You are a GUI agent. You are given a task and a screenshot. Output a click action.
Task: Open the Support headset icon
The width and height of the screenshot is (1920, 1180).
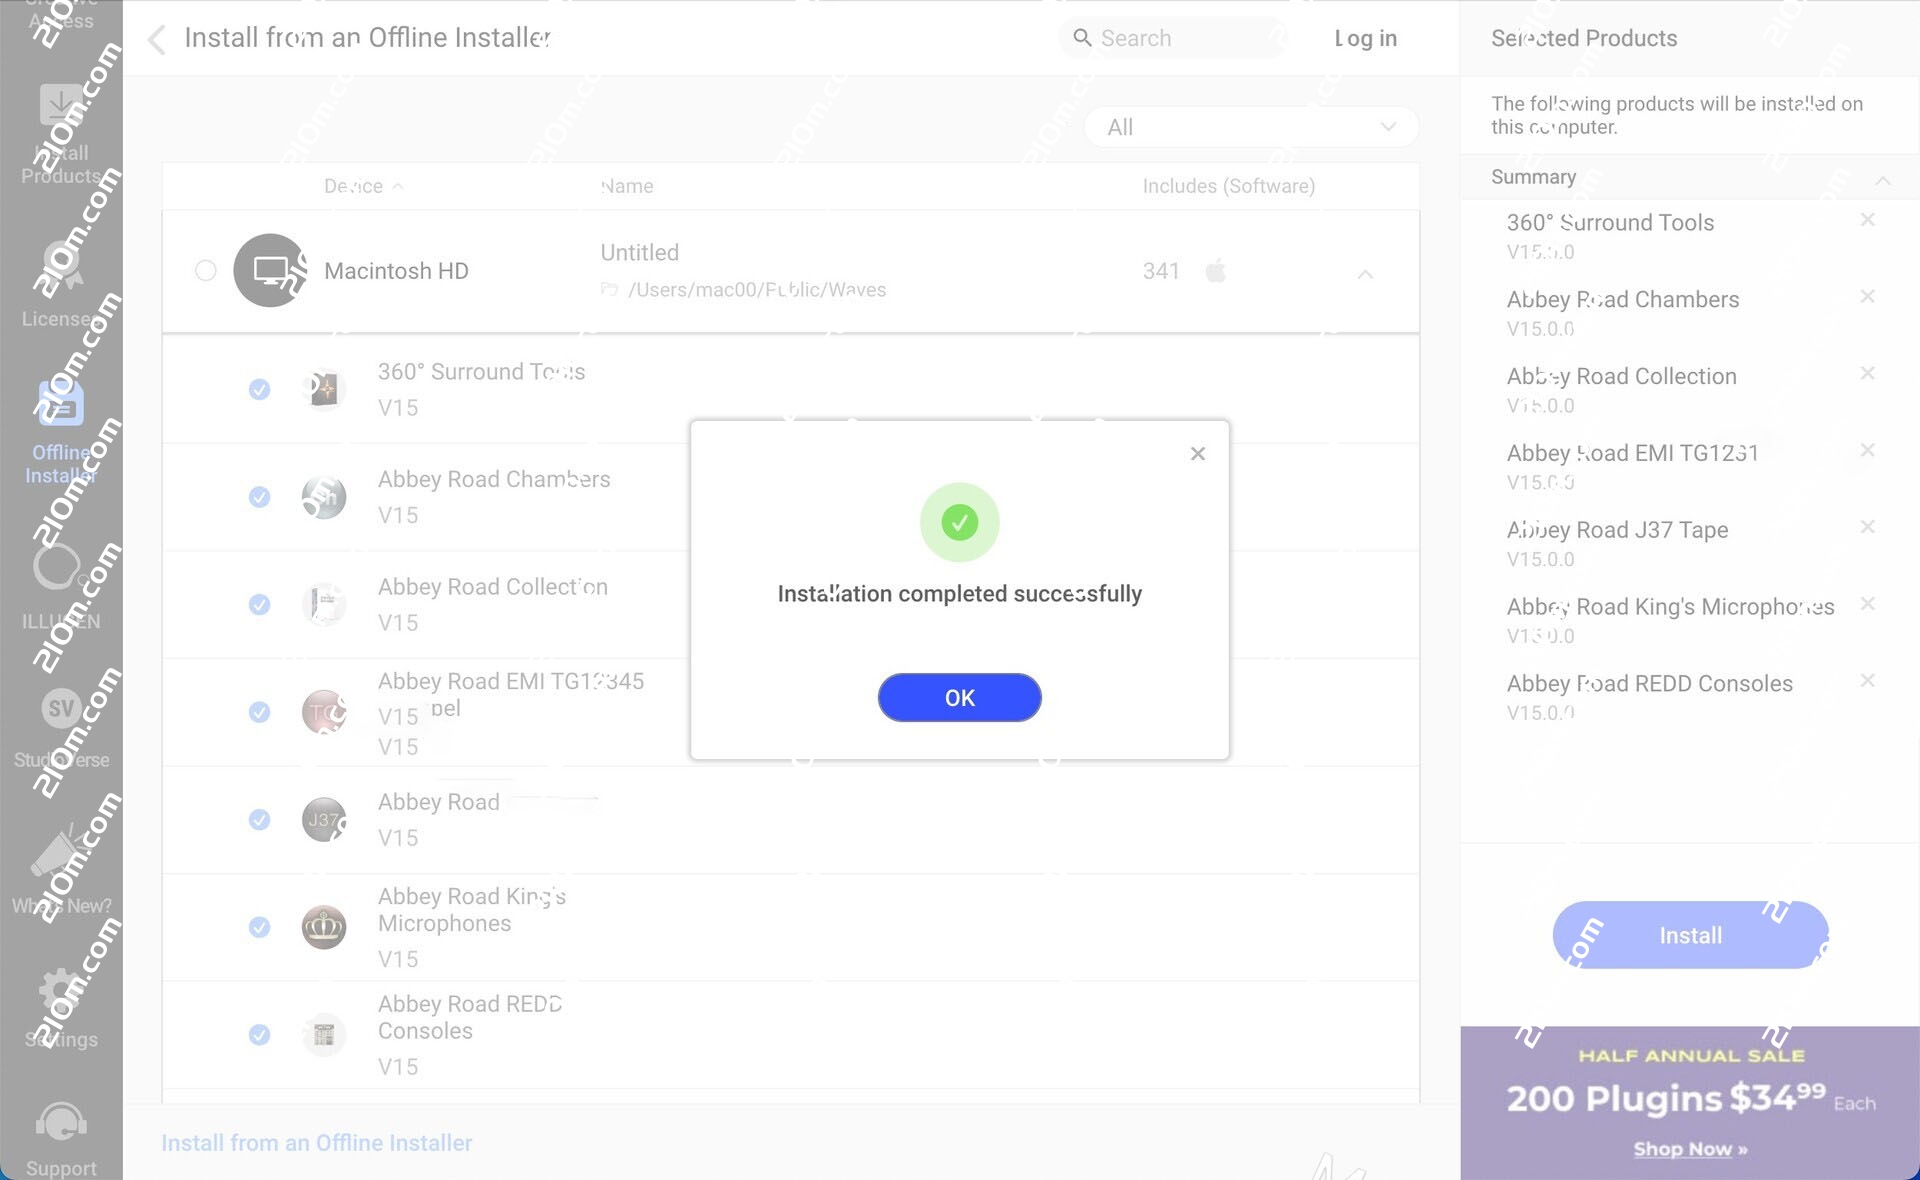click(61, 1124)
